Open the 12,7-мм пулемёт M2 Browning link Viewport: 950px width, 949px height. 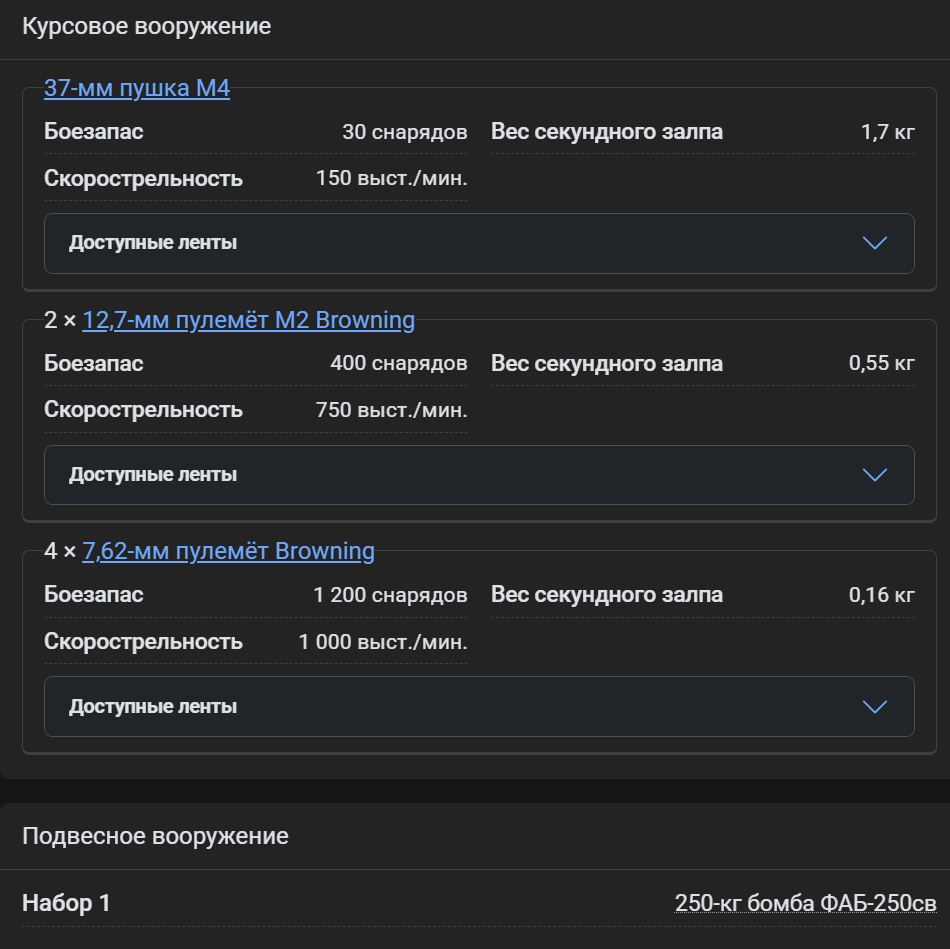pyautogui.click(x=248, y=320)
